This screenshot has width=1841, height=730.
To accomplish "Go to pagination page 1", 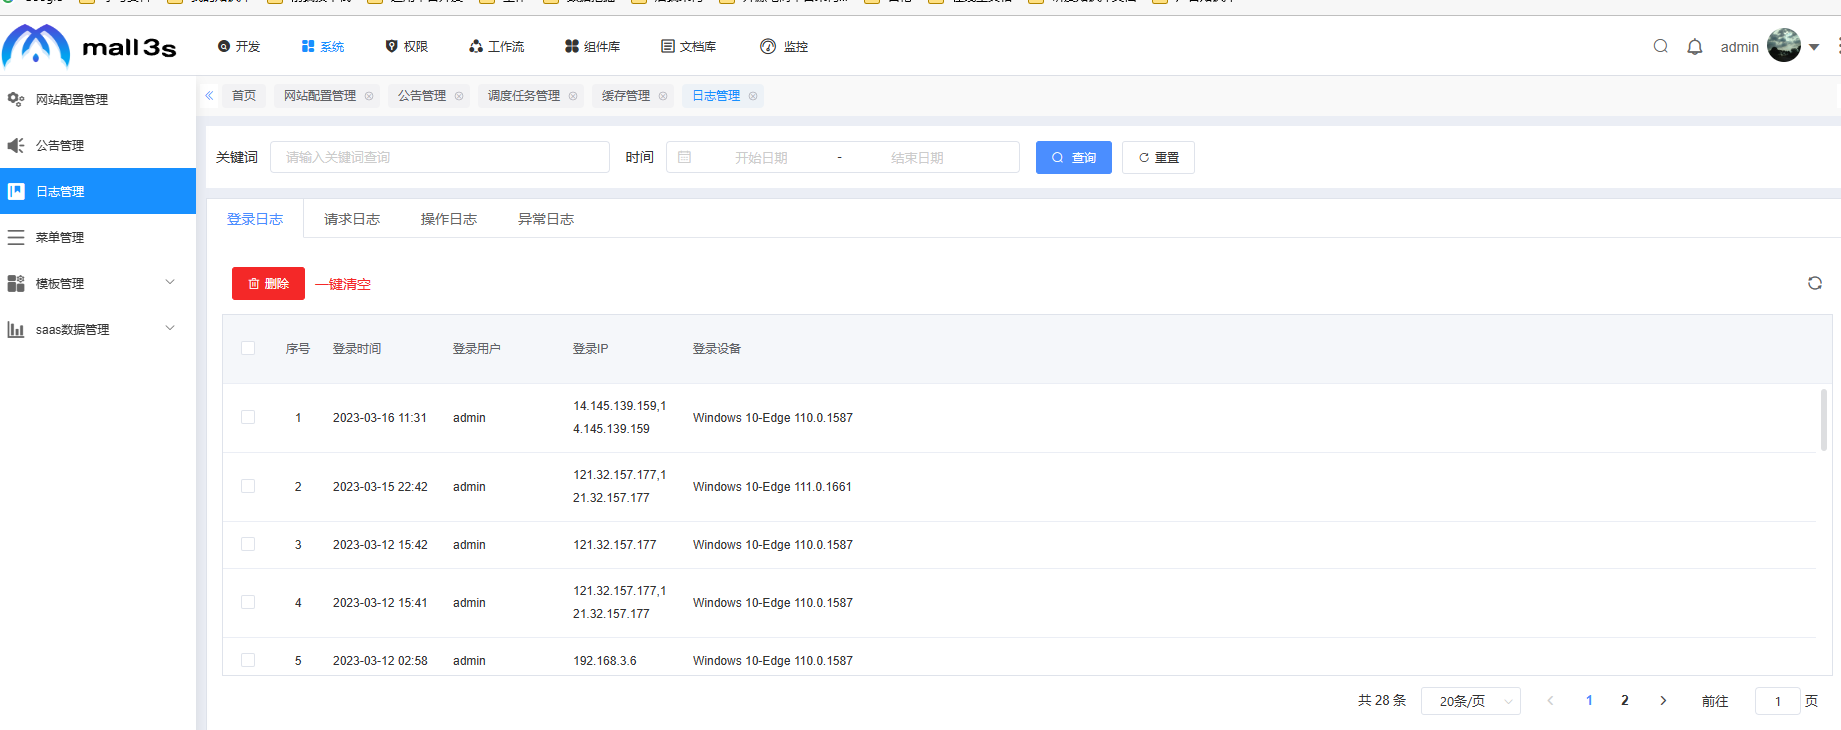I will (1589, 701).
